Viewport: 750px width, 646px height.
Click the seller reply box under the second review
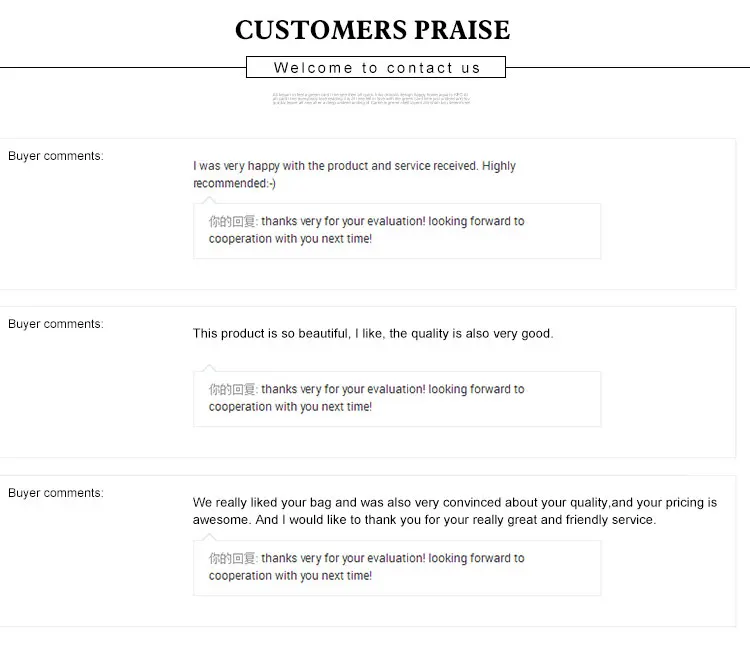(x=396, y=399)
